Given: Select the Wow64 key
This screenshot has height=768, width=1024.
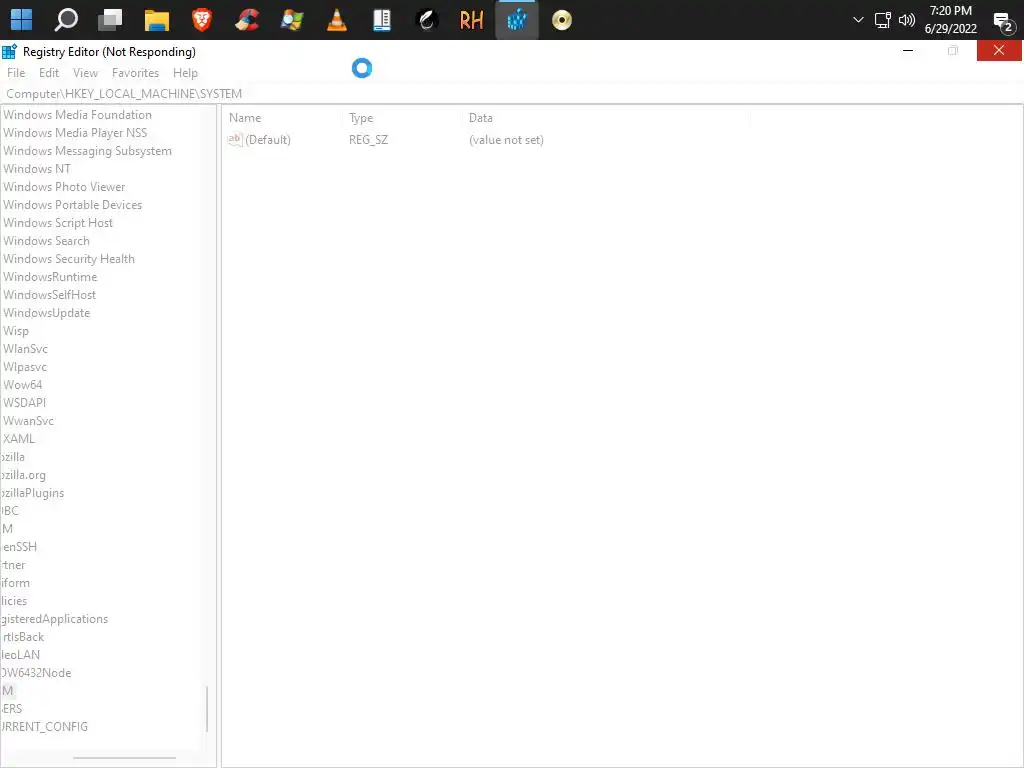Looking at the screenshot, I should tap(22, 385).
